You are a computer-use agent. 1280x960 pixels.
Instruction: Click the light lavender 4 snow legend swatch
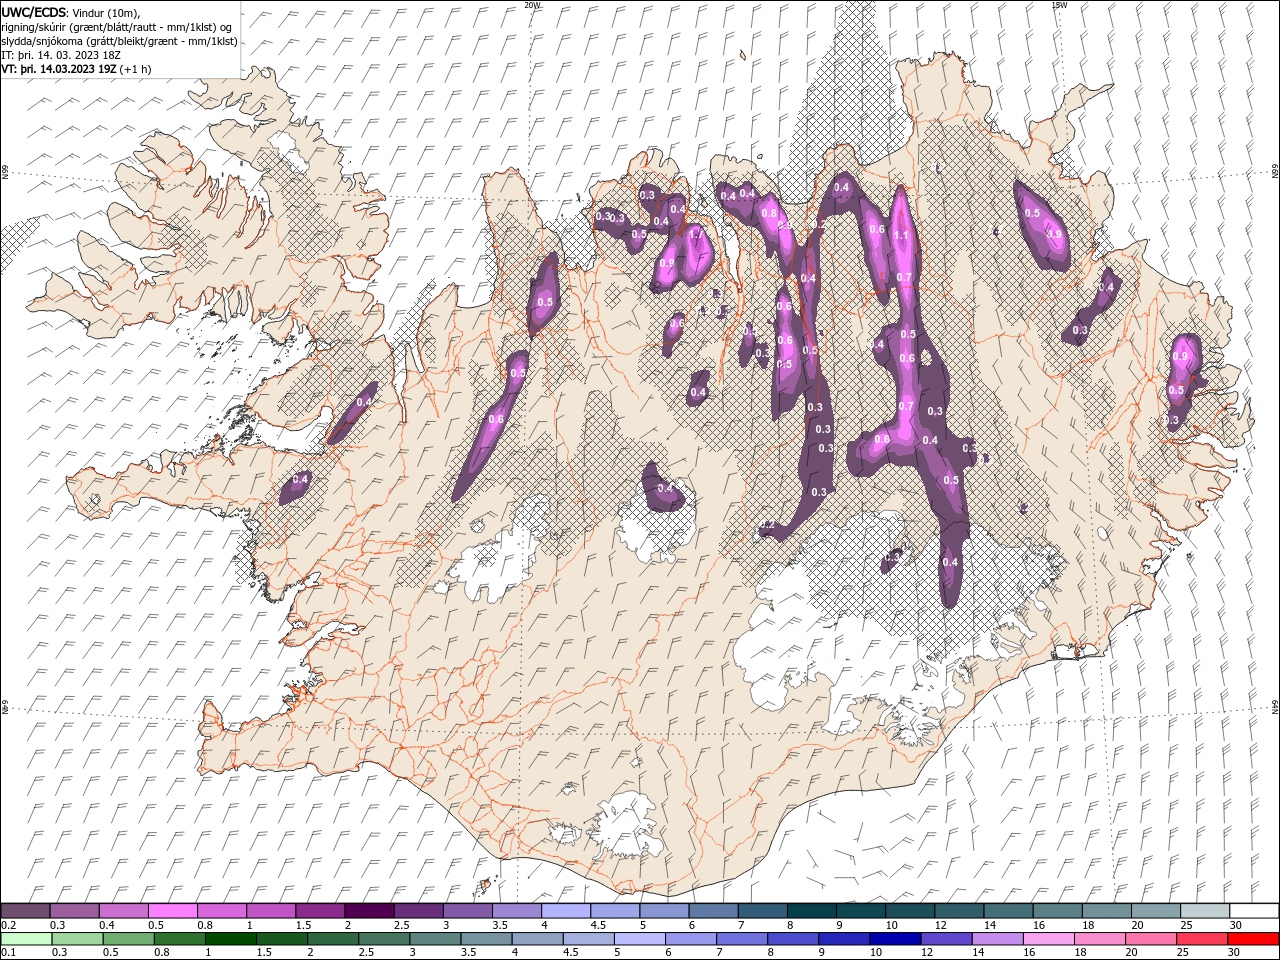point(564,911)
